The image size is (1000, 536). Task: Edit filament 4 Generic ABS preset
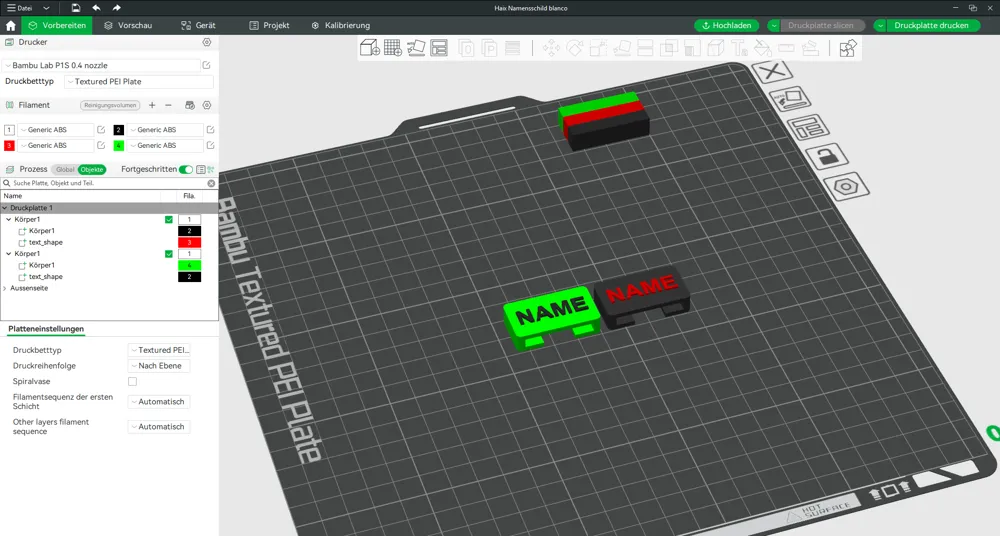click(x=210, y=145)
